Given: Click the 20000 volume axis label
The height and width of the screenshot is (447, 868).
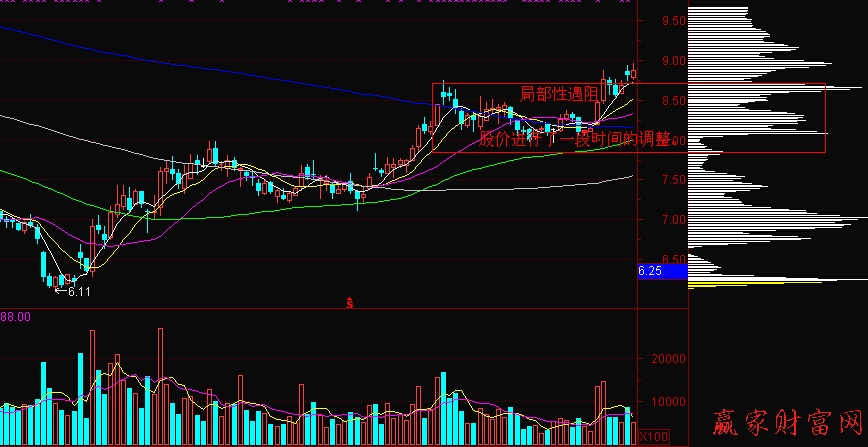Looking at the screenshot, I should coord(665,358).
